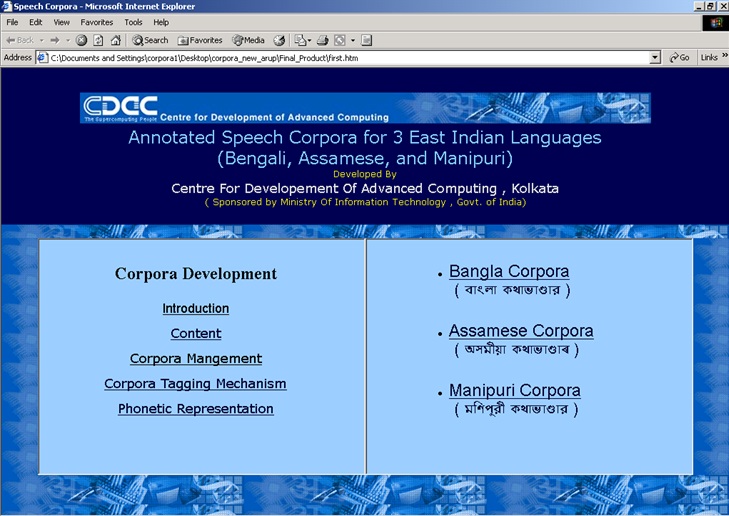This screenshot has height=516, width=729.
Task: Follow the Assamese Corpora link
Action: coord(521,331)
